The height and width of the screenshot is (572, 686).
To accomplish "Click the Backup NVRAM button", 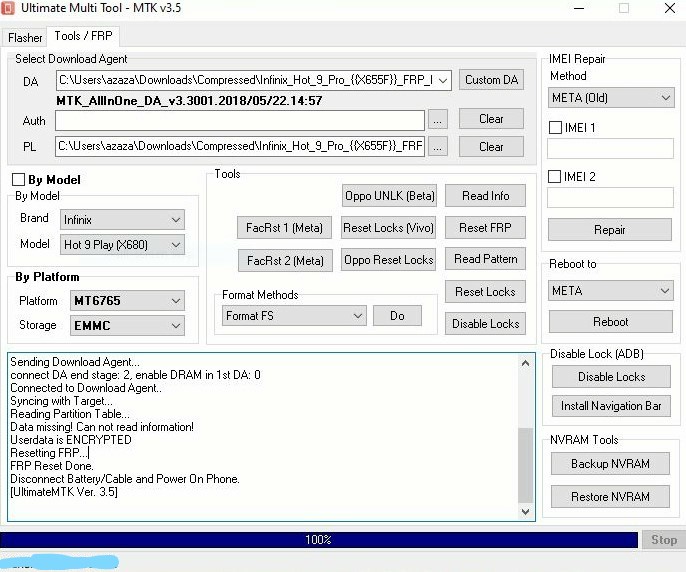I will (x=610, y=463).
